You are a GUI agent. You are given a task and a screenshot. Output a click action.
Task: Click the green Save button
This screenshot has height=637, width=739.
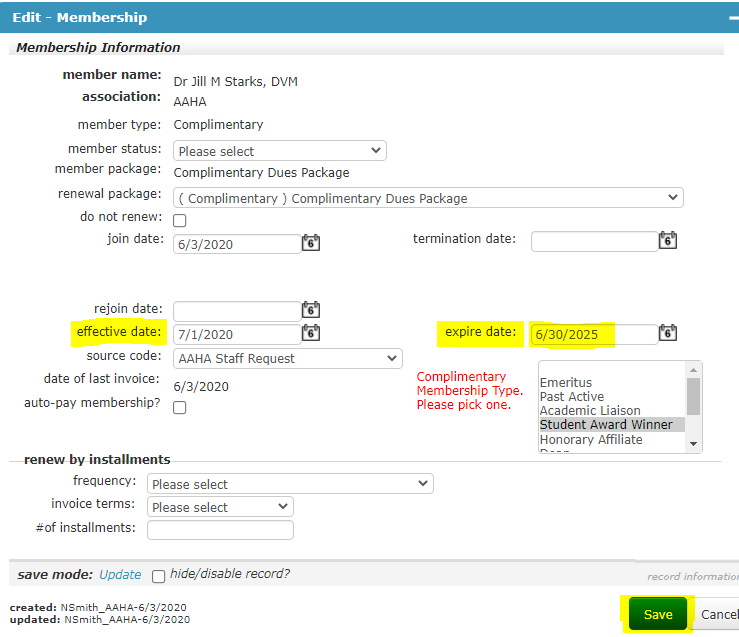point(657,615)
